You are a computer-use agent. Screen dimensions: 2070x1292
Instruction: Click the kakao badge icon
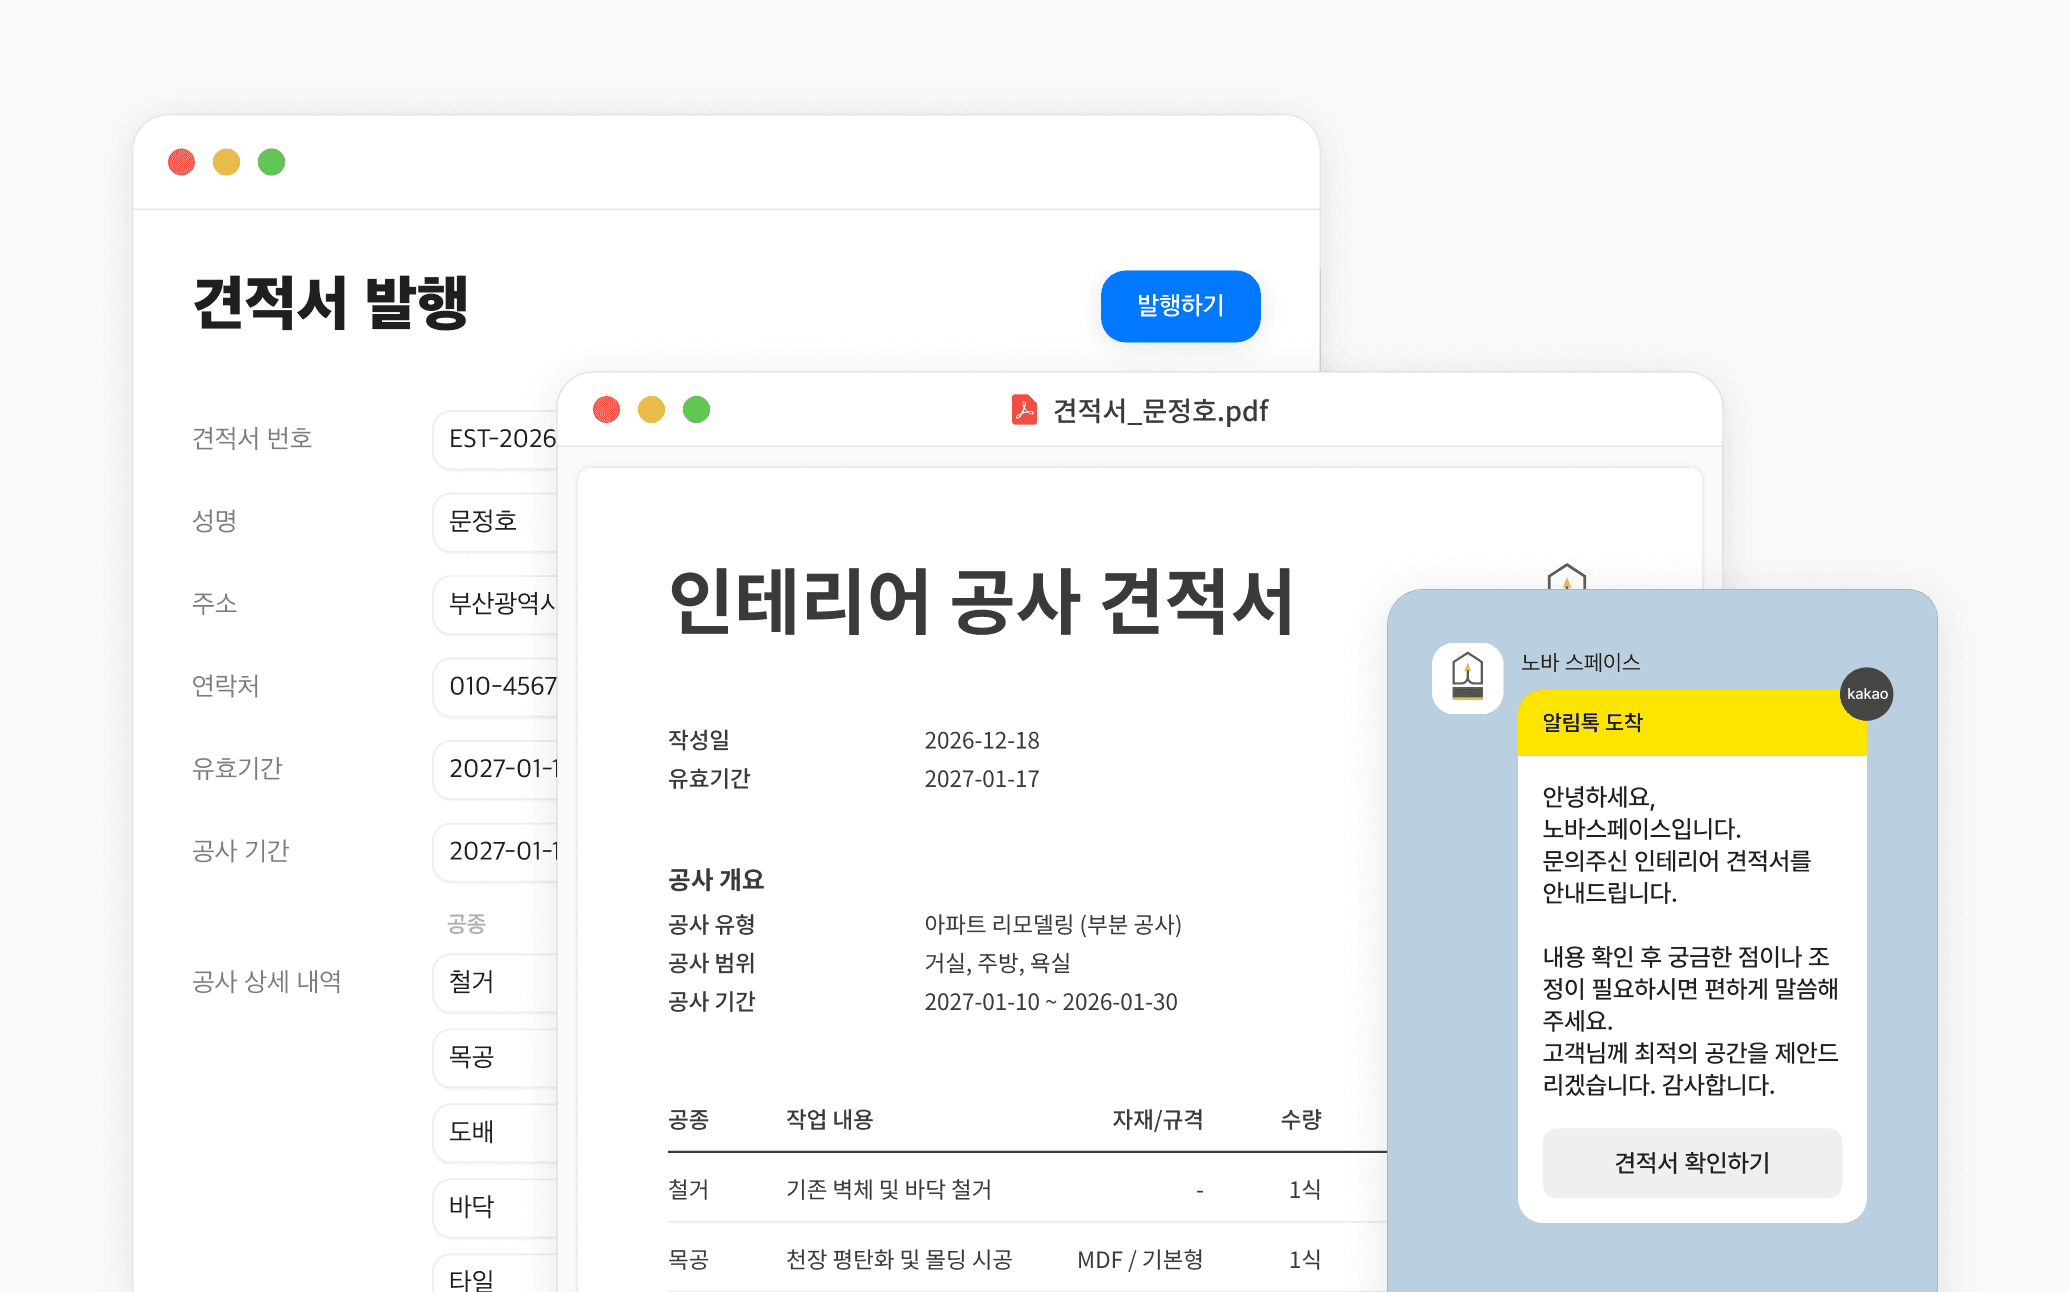pos(1866,694)
